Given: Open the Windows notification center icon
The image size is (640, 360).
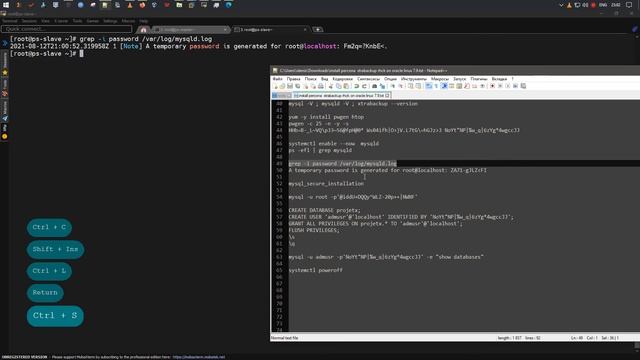Looking at the screenshot, I should tap(629, 5).
